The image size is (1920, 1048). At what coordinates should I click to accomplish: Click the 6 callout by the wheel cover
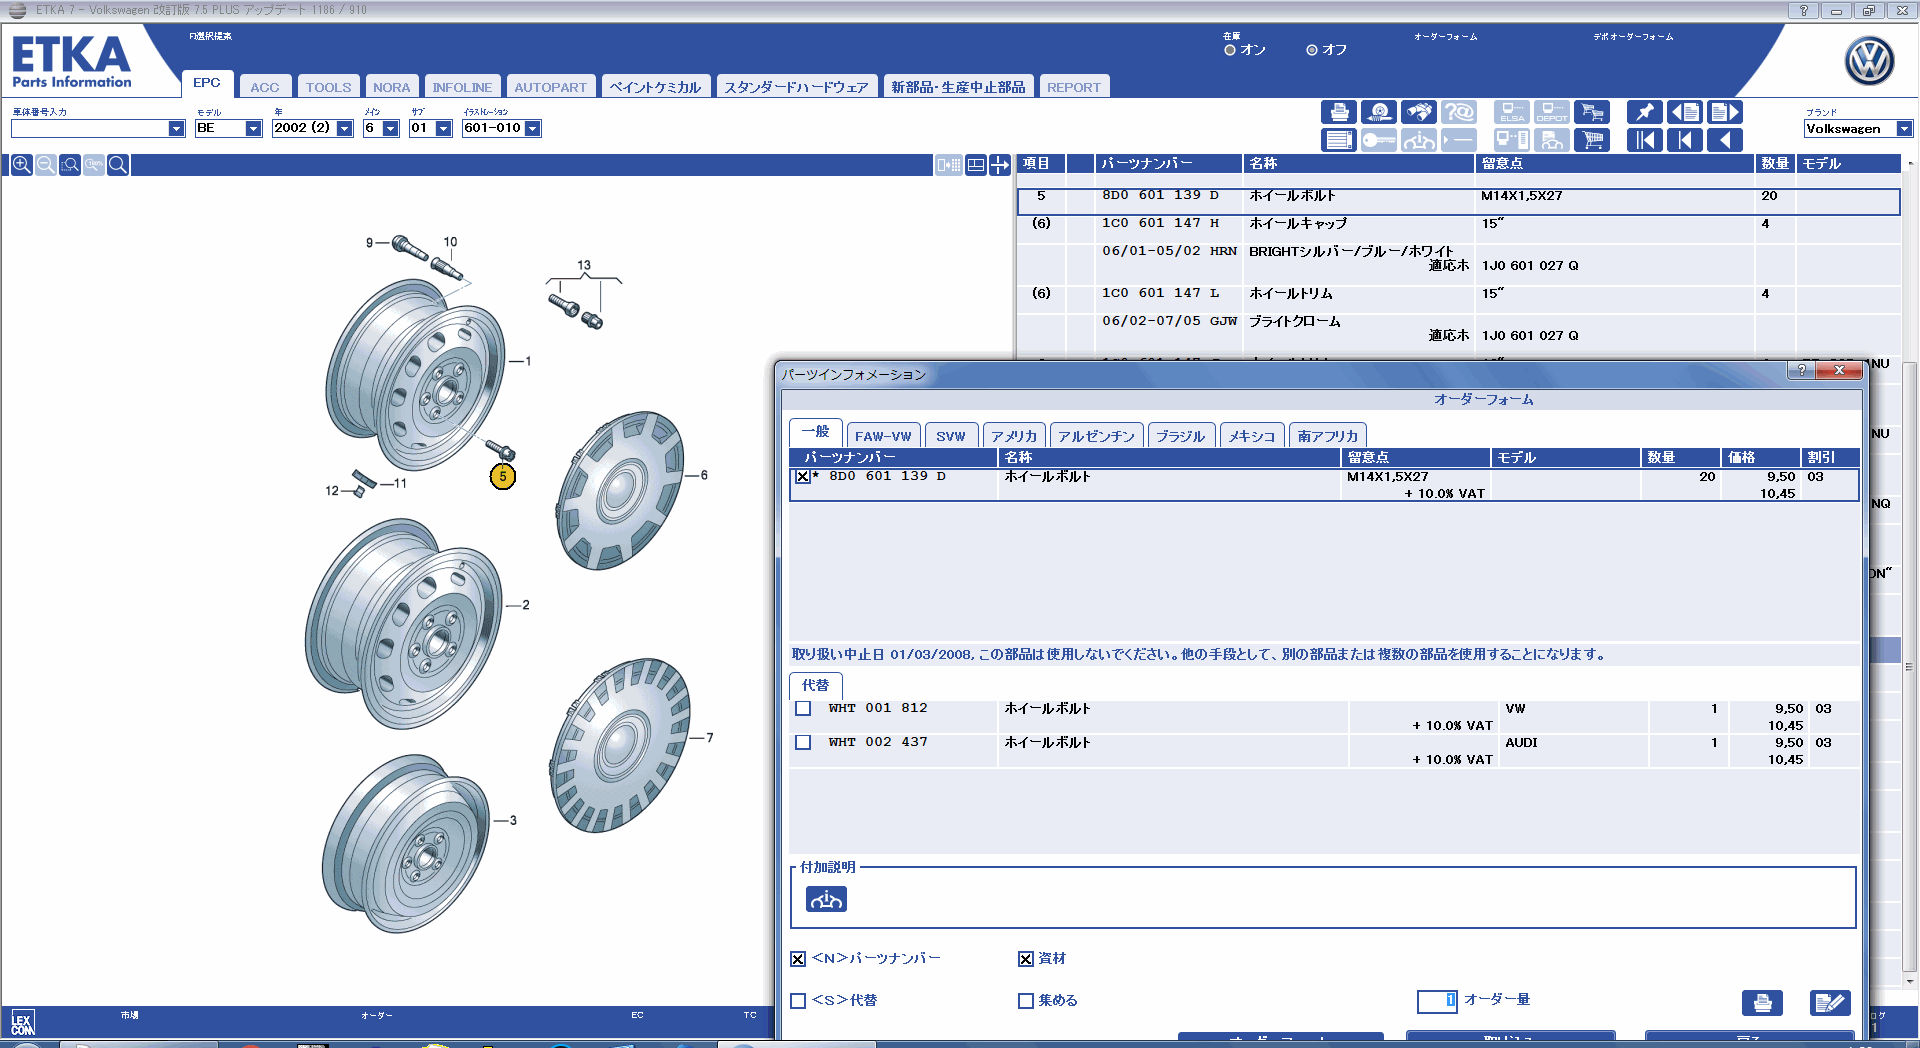pyautogui.click(x=704, y=475)
